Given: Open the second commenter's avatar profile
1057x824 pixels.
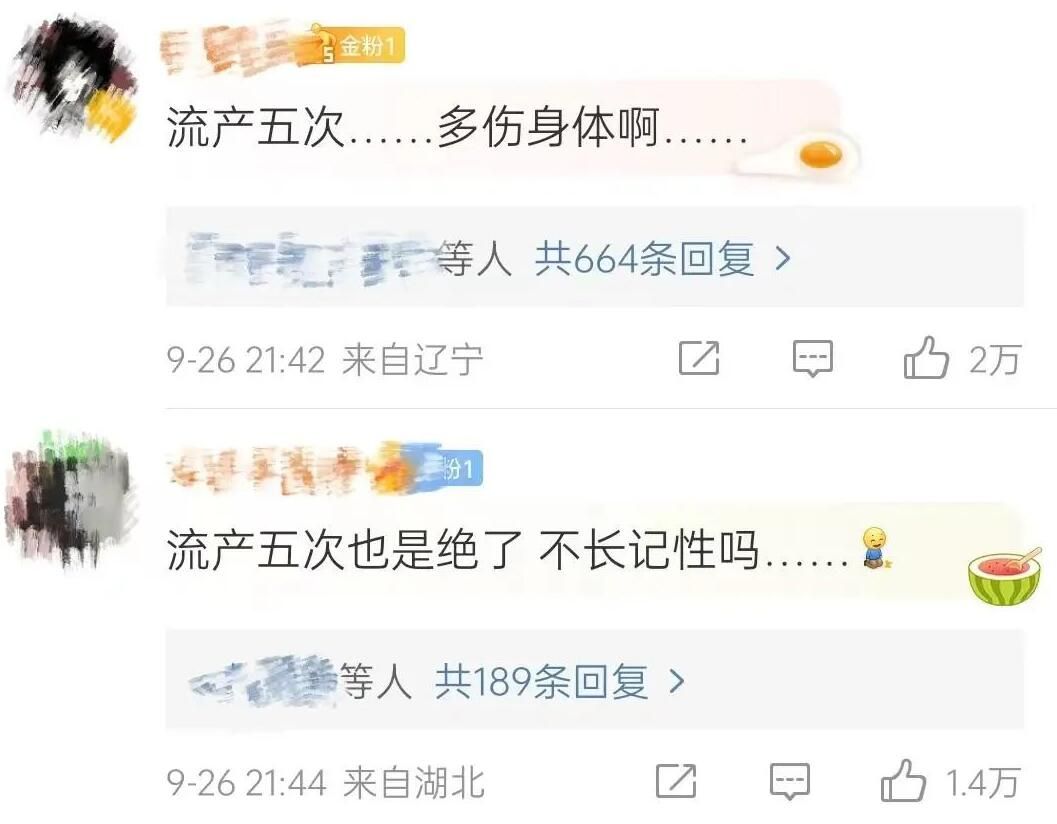Looking at the screenshot, I should point(71,499).
